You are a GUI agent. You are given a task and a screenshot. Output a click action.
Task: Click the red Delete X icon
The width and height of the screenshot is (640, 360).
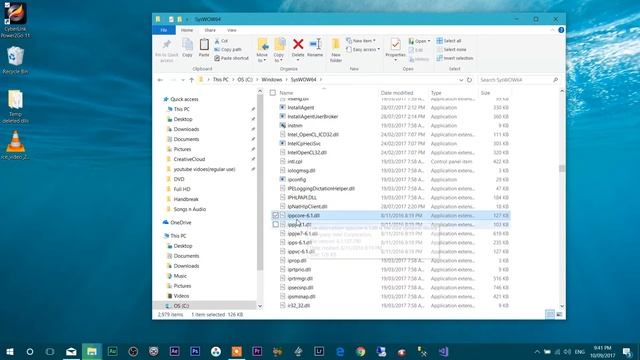298,44
